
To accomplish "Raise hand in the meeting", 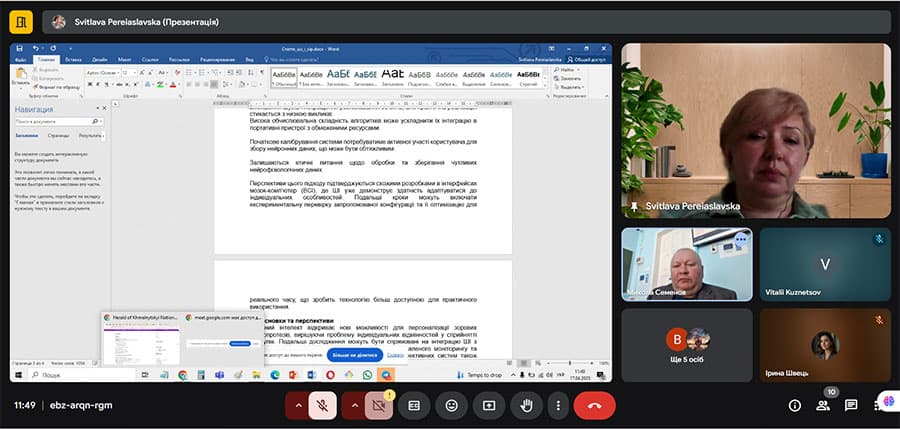I will [x=526, y=405].
